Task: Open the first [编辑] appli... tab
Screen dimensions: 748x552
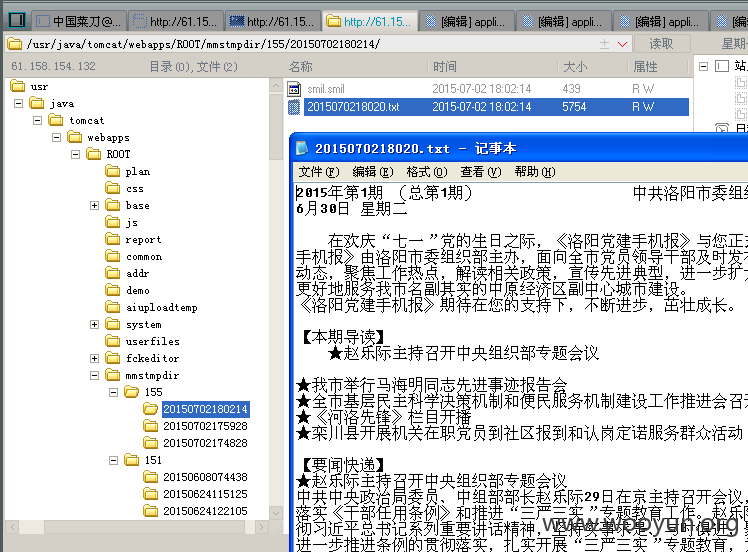Action: coord(467,21)
